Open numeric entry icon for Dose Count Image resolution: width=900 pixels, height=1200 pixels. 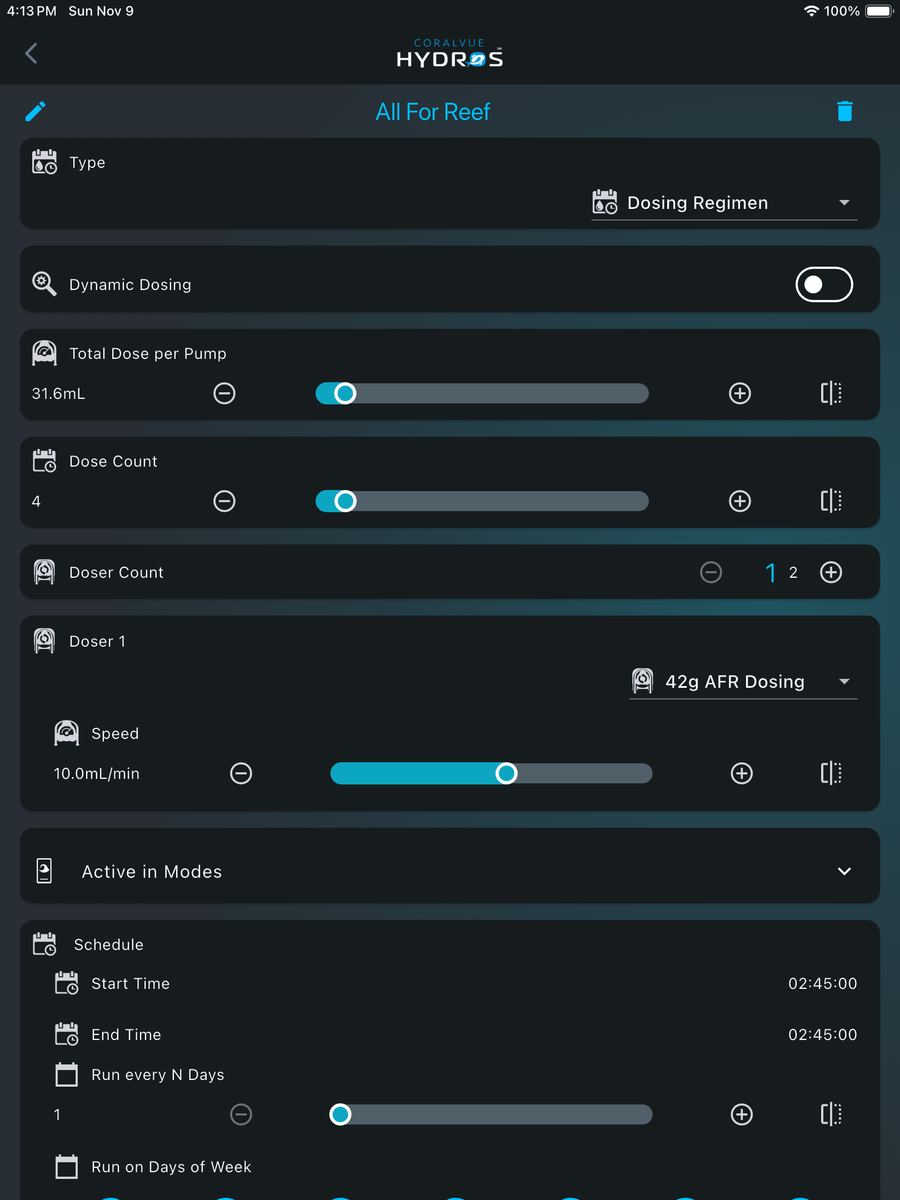pos(831,501)
